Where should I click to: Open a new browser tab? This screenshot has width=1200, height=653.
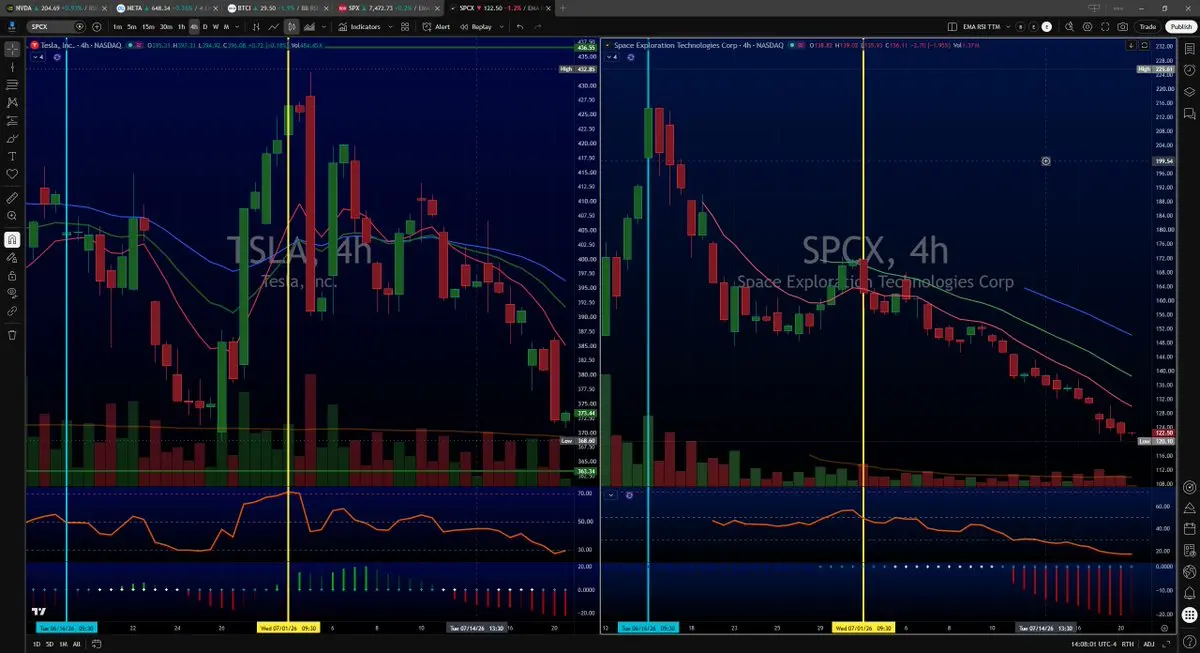565,7
